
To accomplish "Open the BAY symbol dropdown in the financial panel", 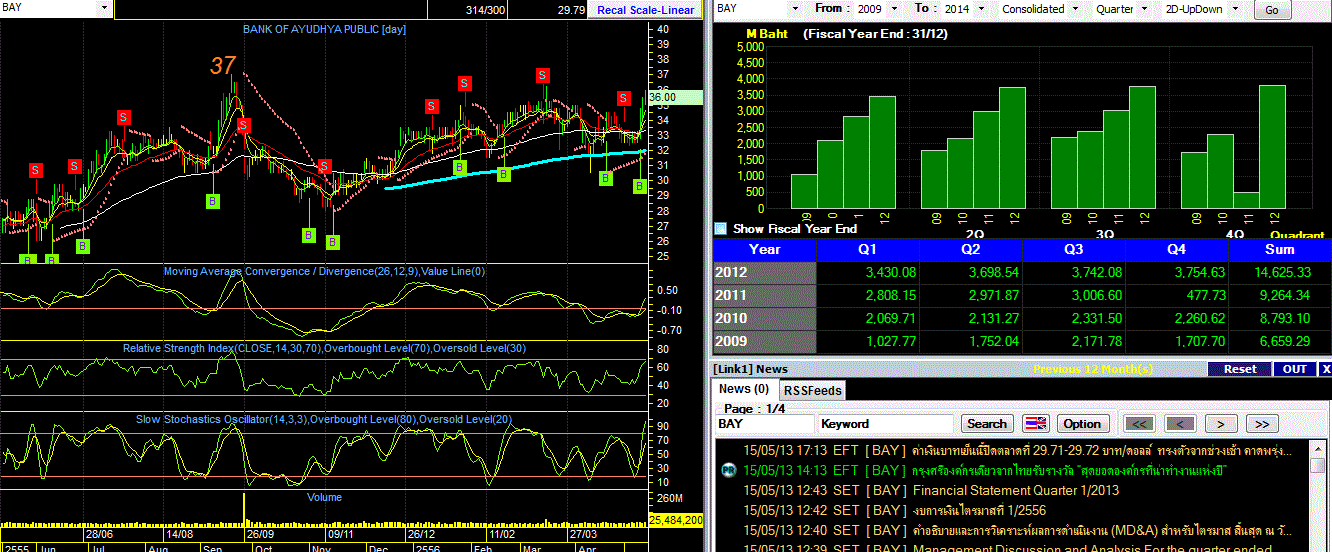I will click(x=795, y=8).
